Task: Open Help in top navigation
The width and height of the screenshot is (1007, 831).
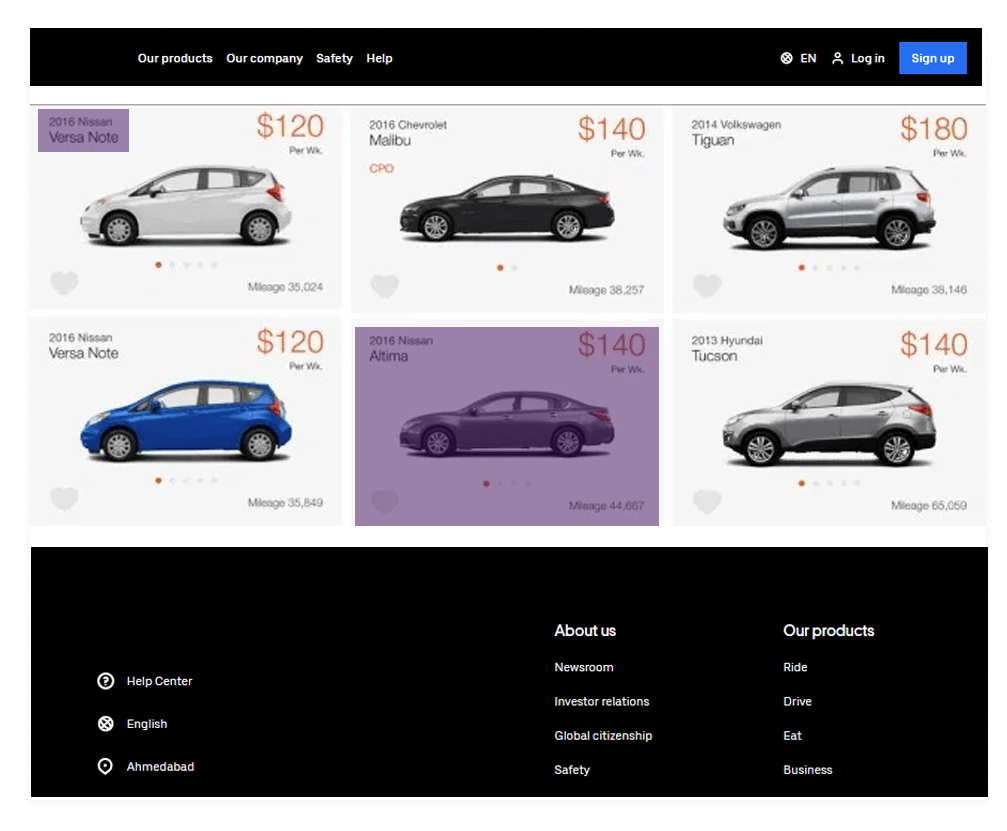Action: point(379,58)
